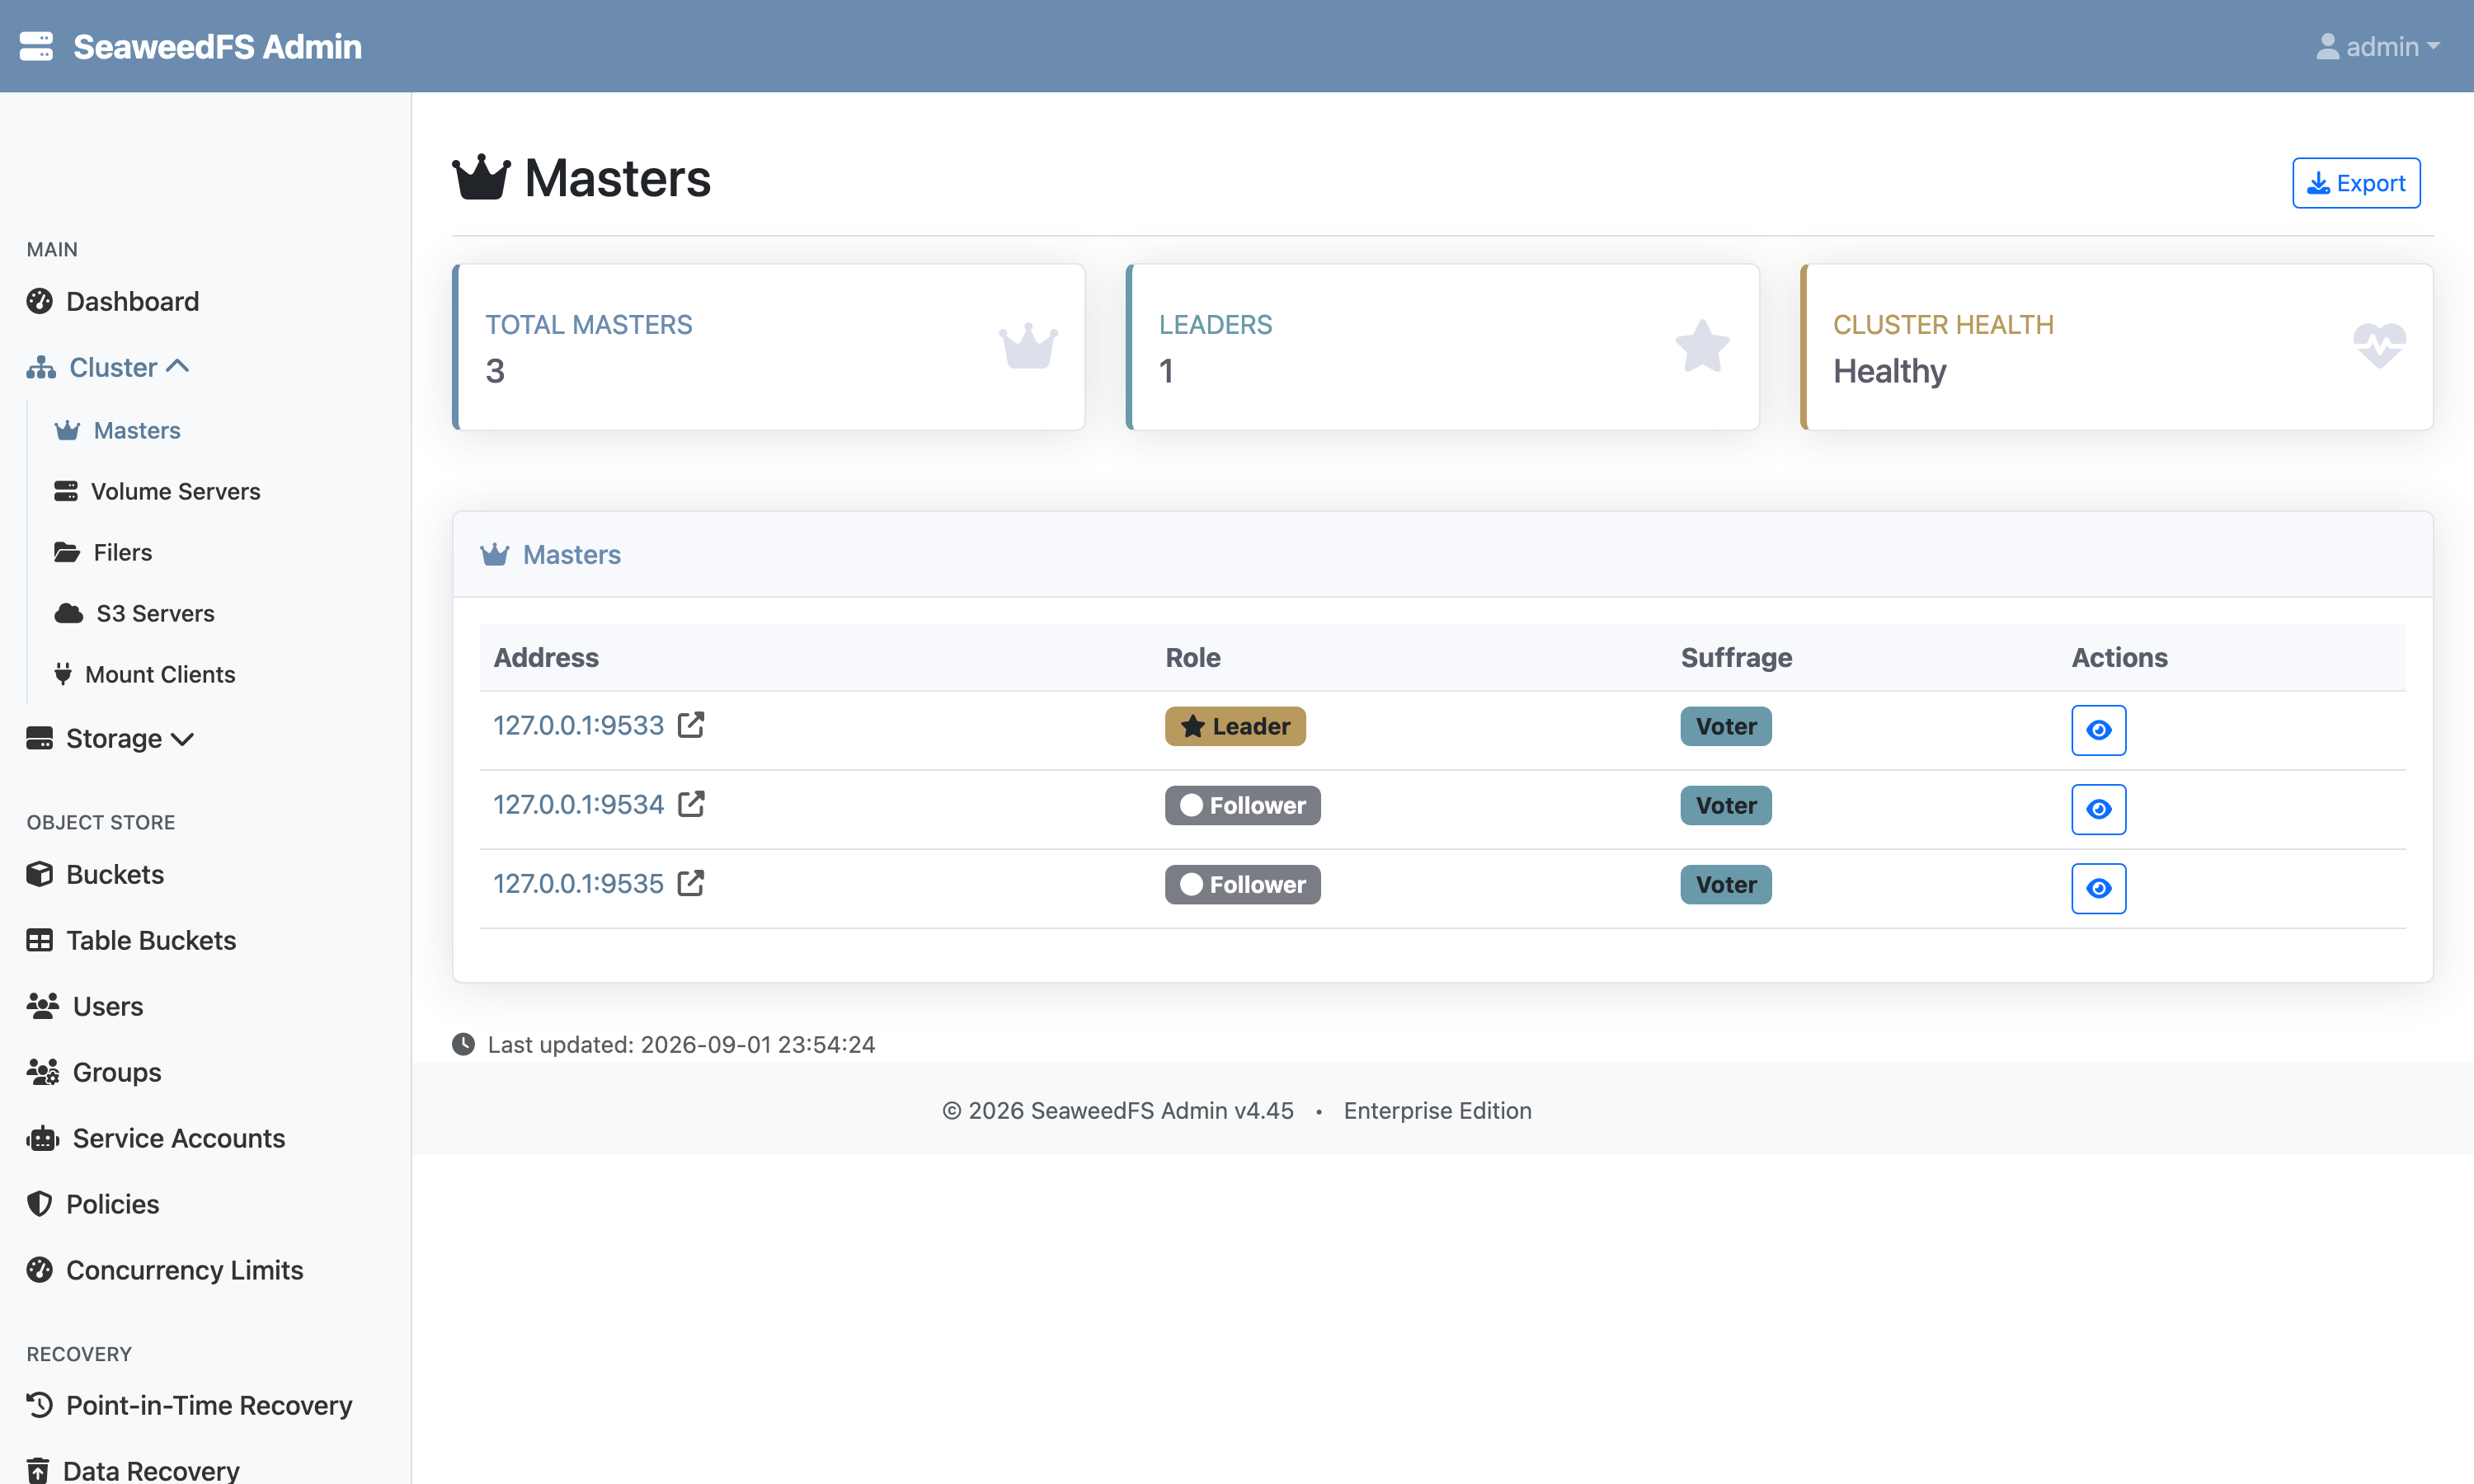Click the Cluster network icon
Image resolution: width=2474 pixels, height=1484 pixels.
[x=41, y=367]
